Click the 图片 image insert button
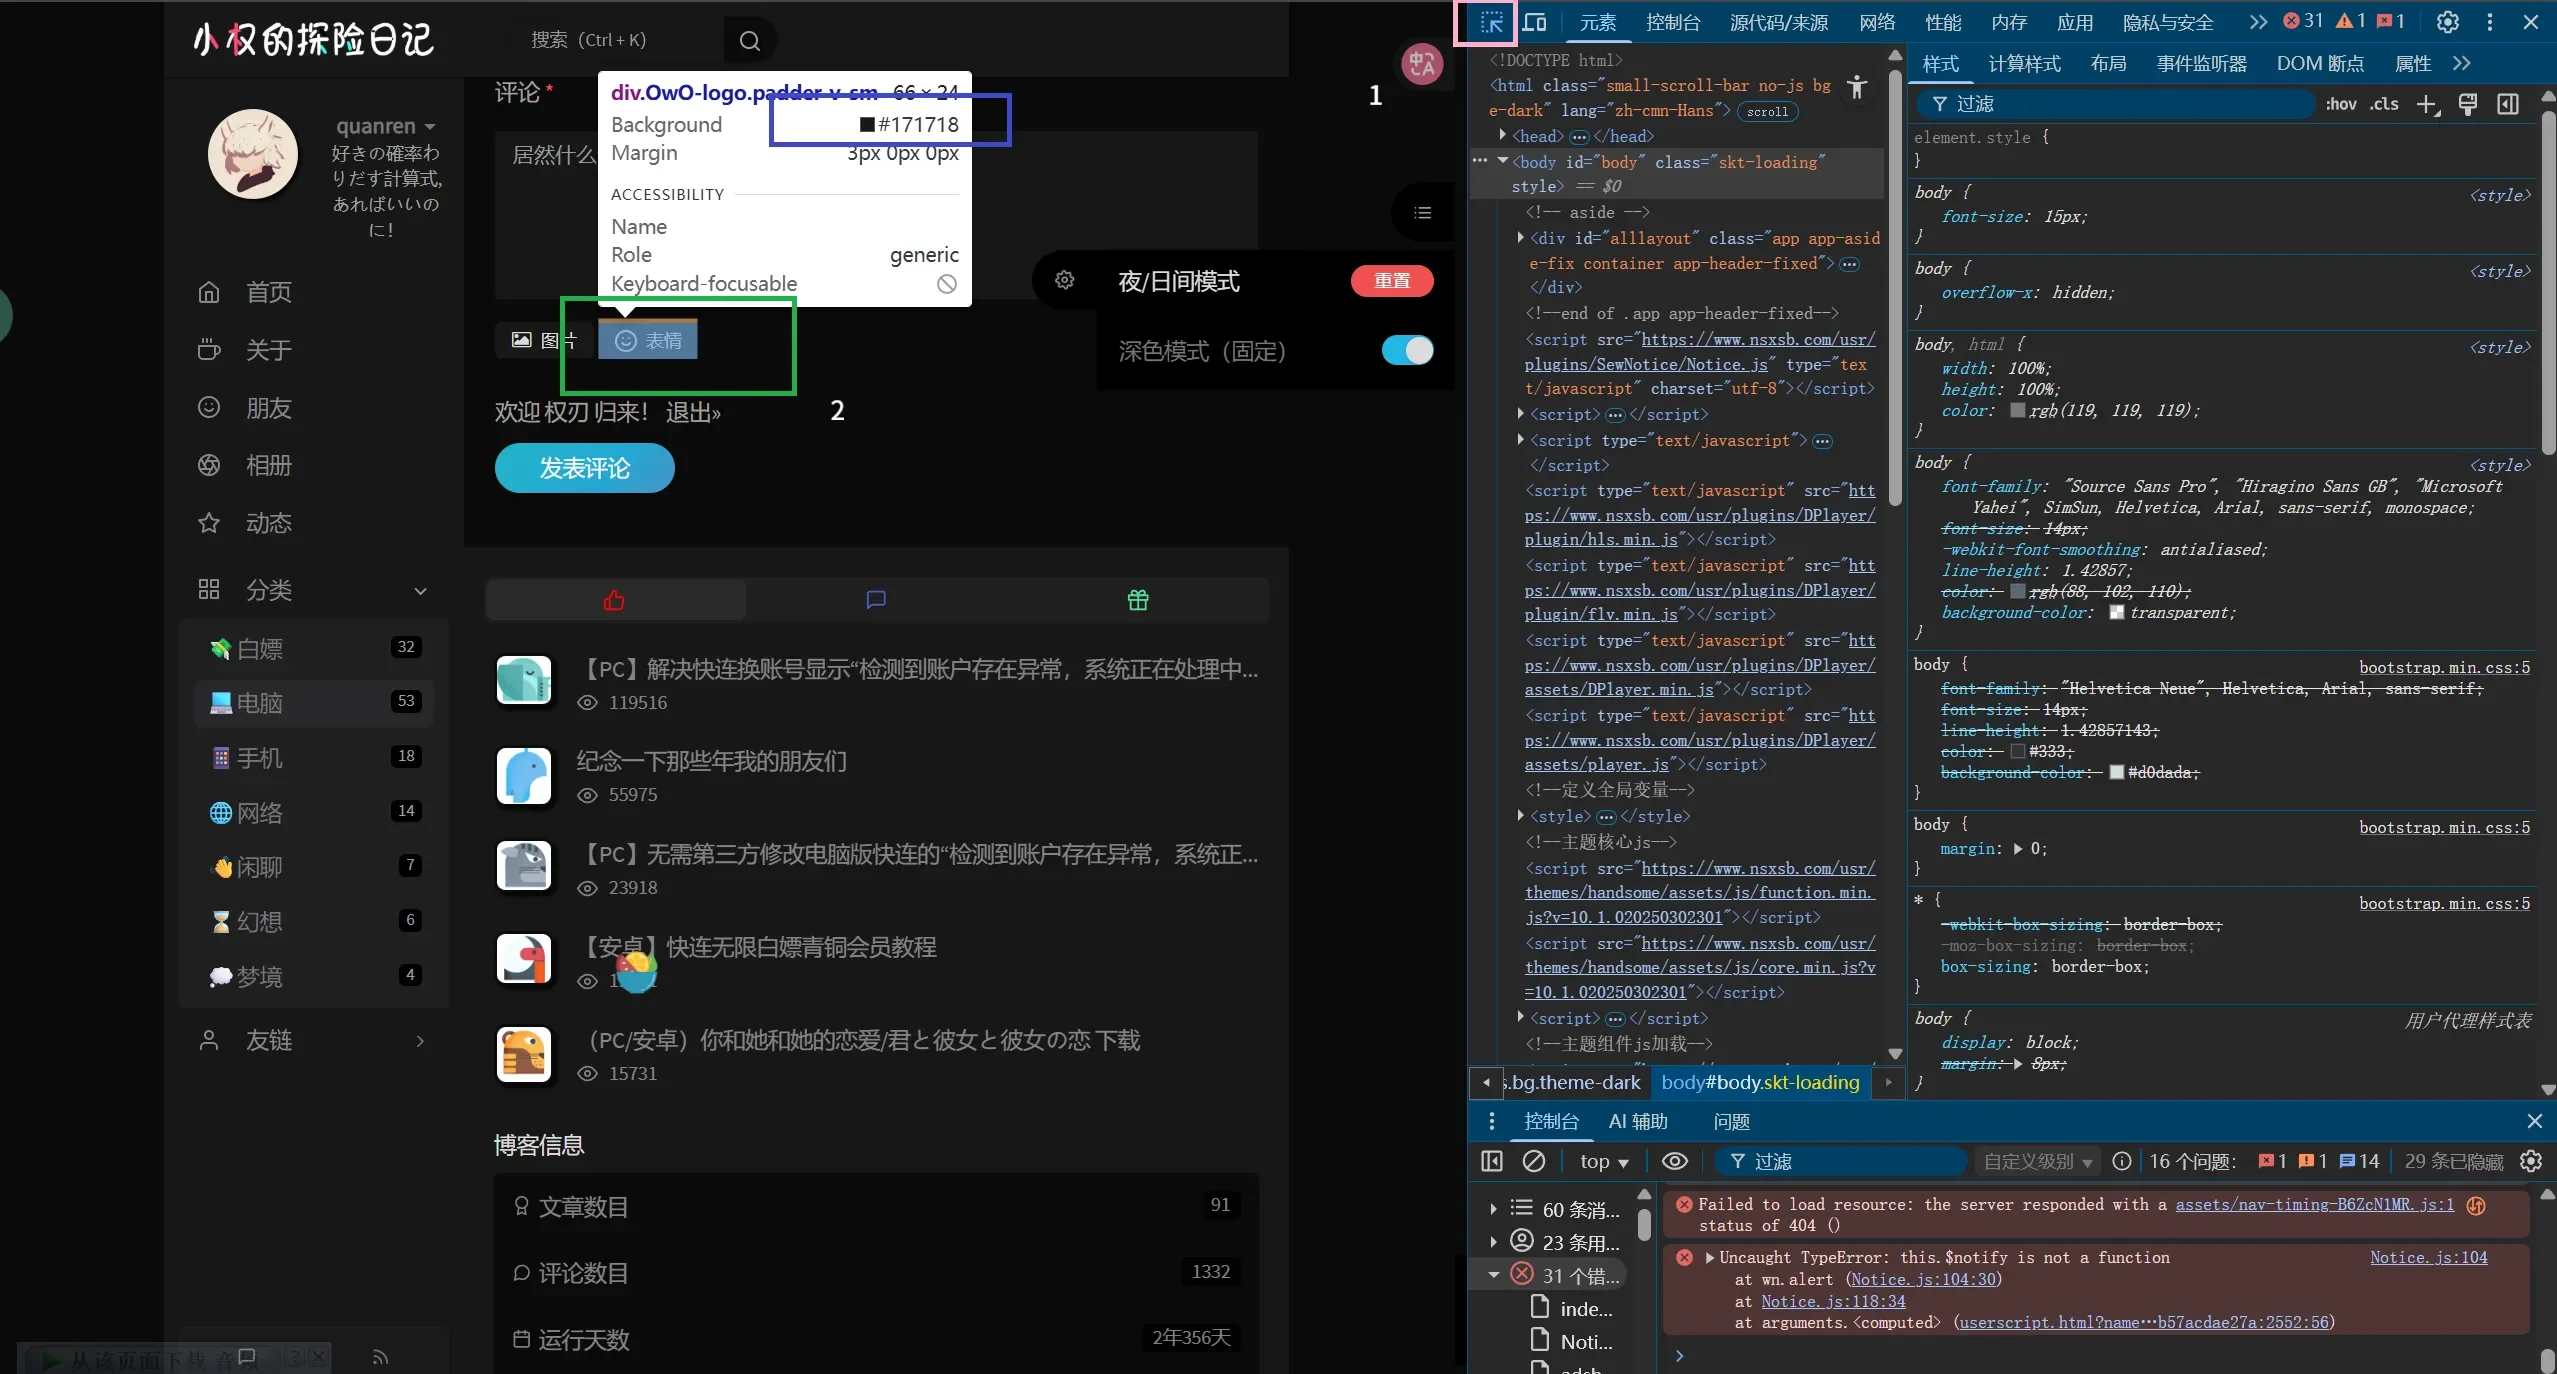Image resolution: width=2557 pixels, height=1374 pixels. point(544,340)
